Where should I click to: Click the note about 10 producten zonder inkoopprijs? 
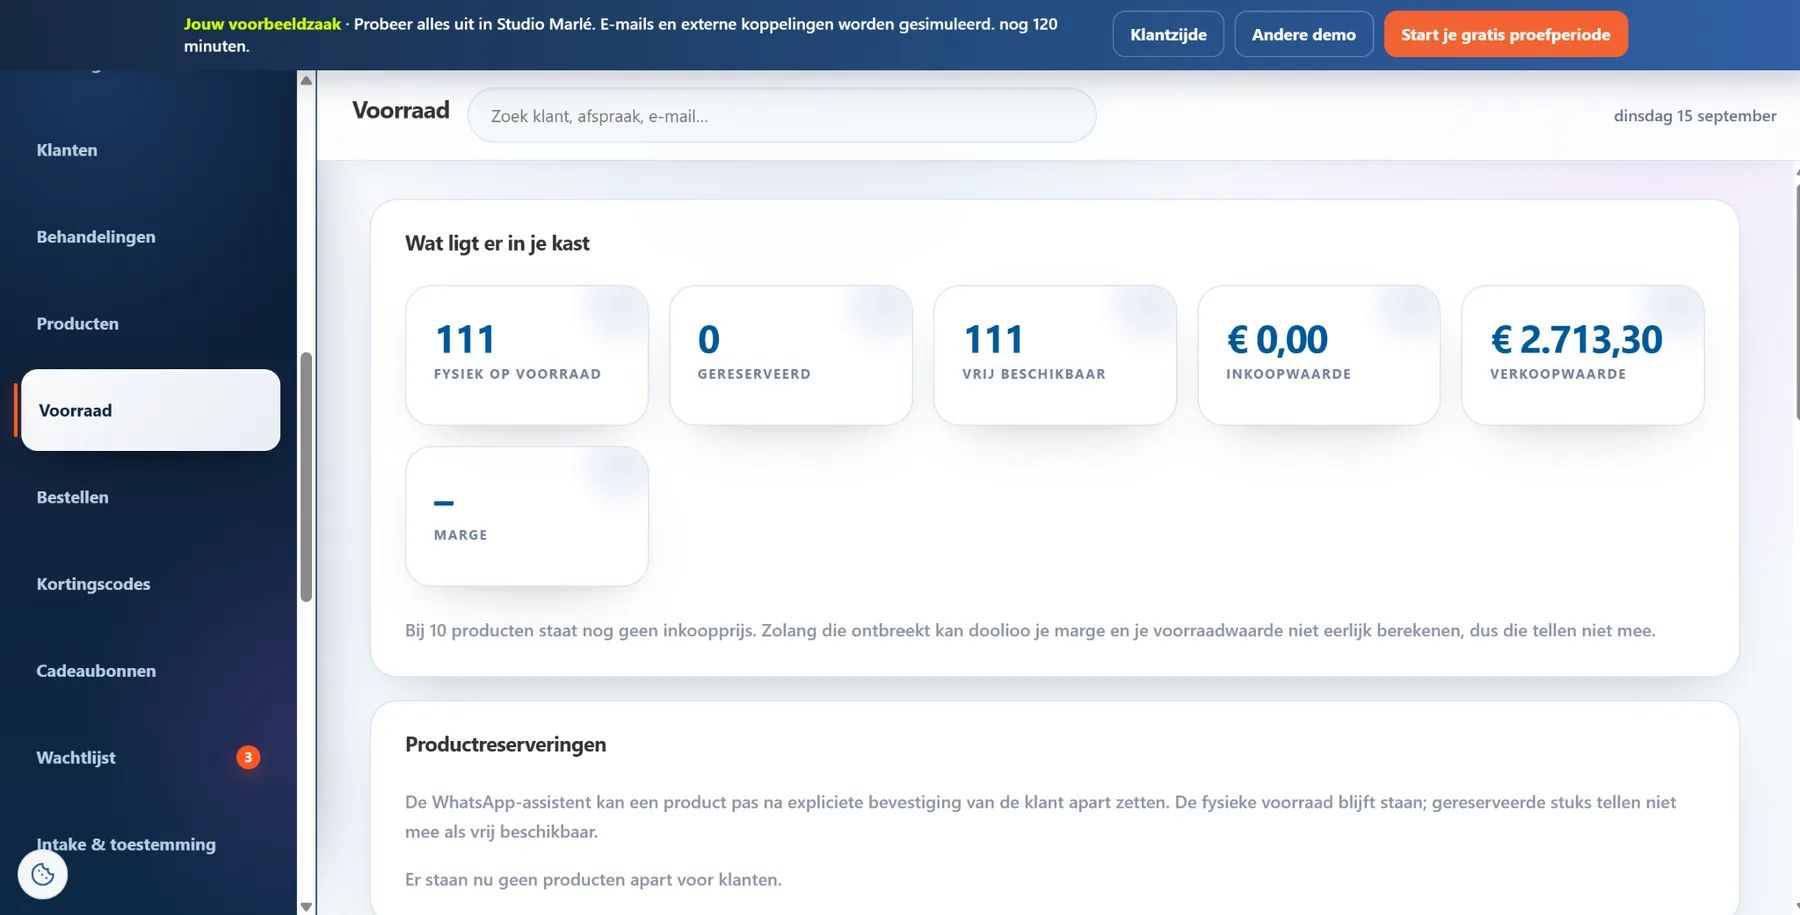click(x=1030, y=630)
